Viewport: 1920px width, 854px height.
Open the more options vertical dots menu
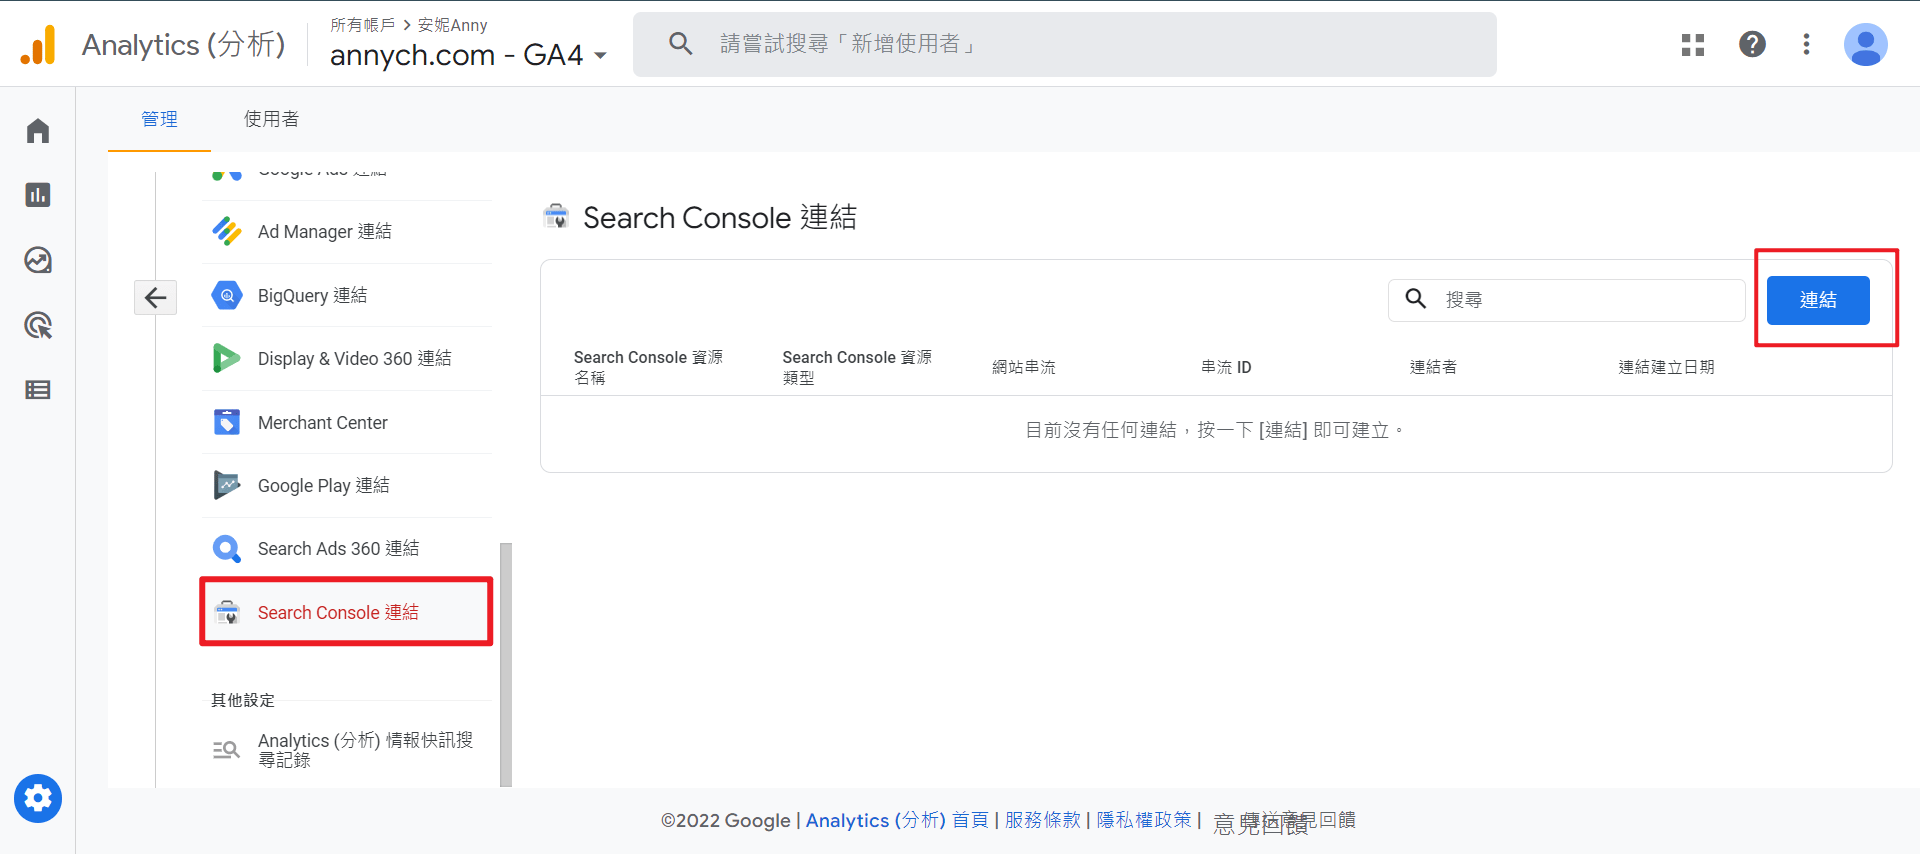[x=1806, y=44]
